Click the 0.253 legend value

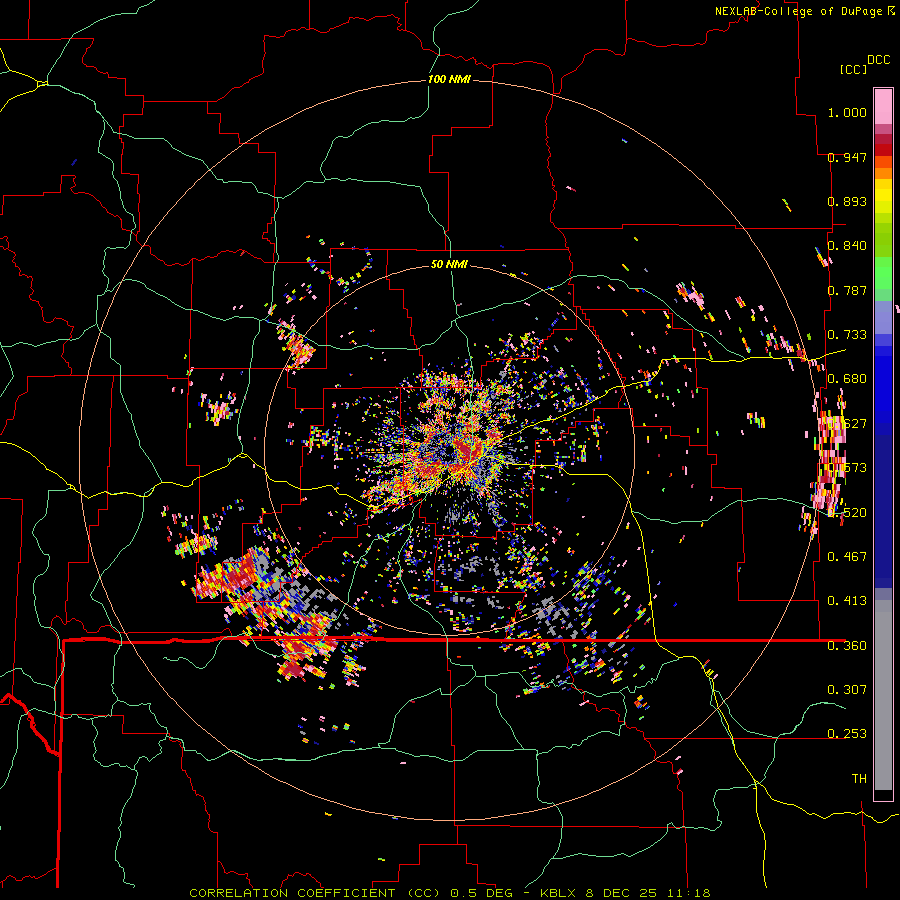point(847,734)
